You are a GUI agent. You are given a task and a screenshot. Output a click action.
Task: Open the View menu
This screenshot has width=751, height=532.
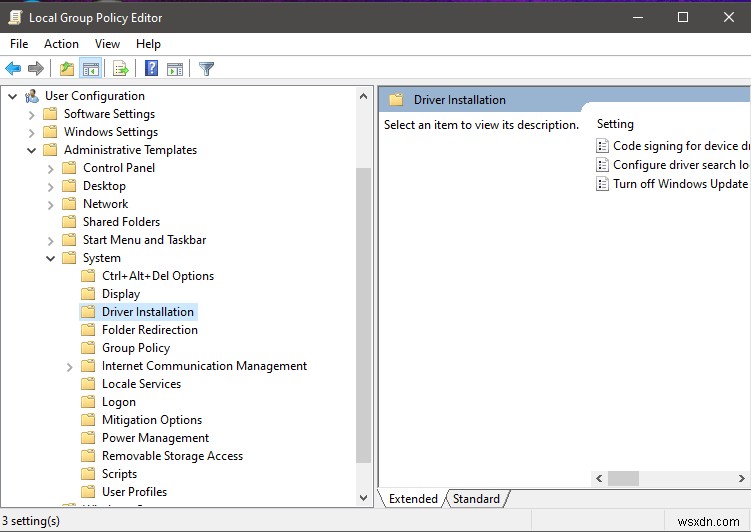(x=107, y=44)
